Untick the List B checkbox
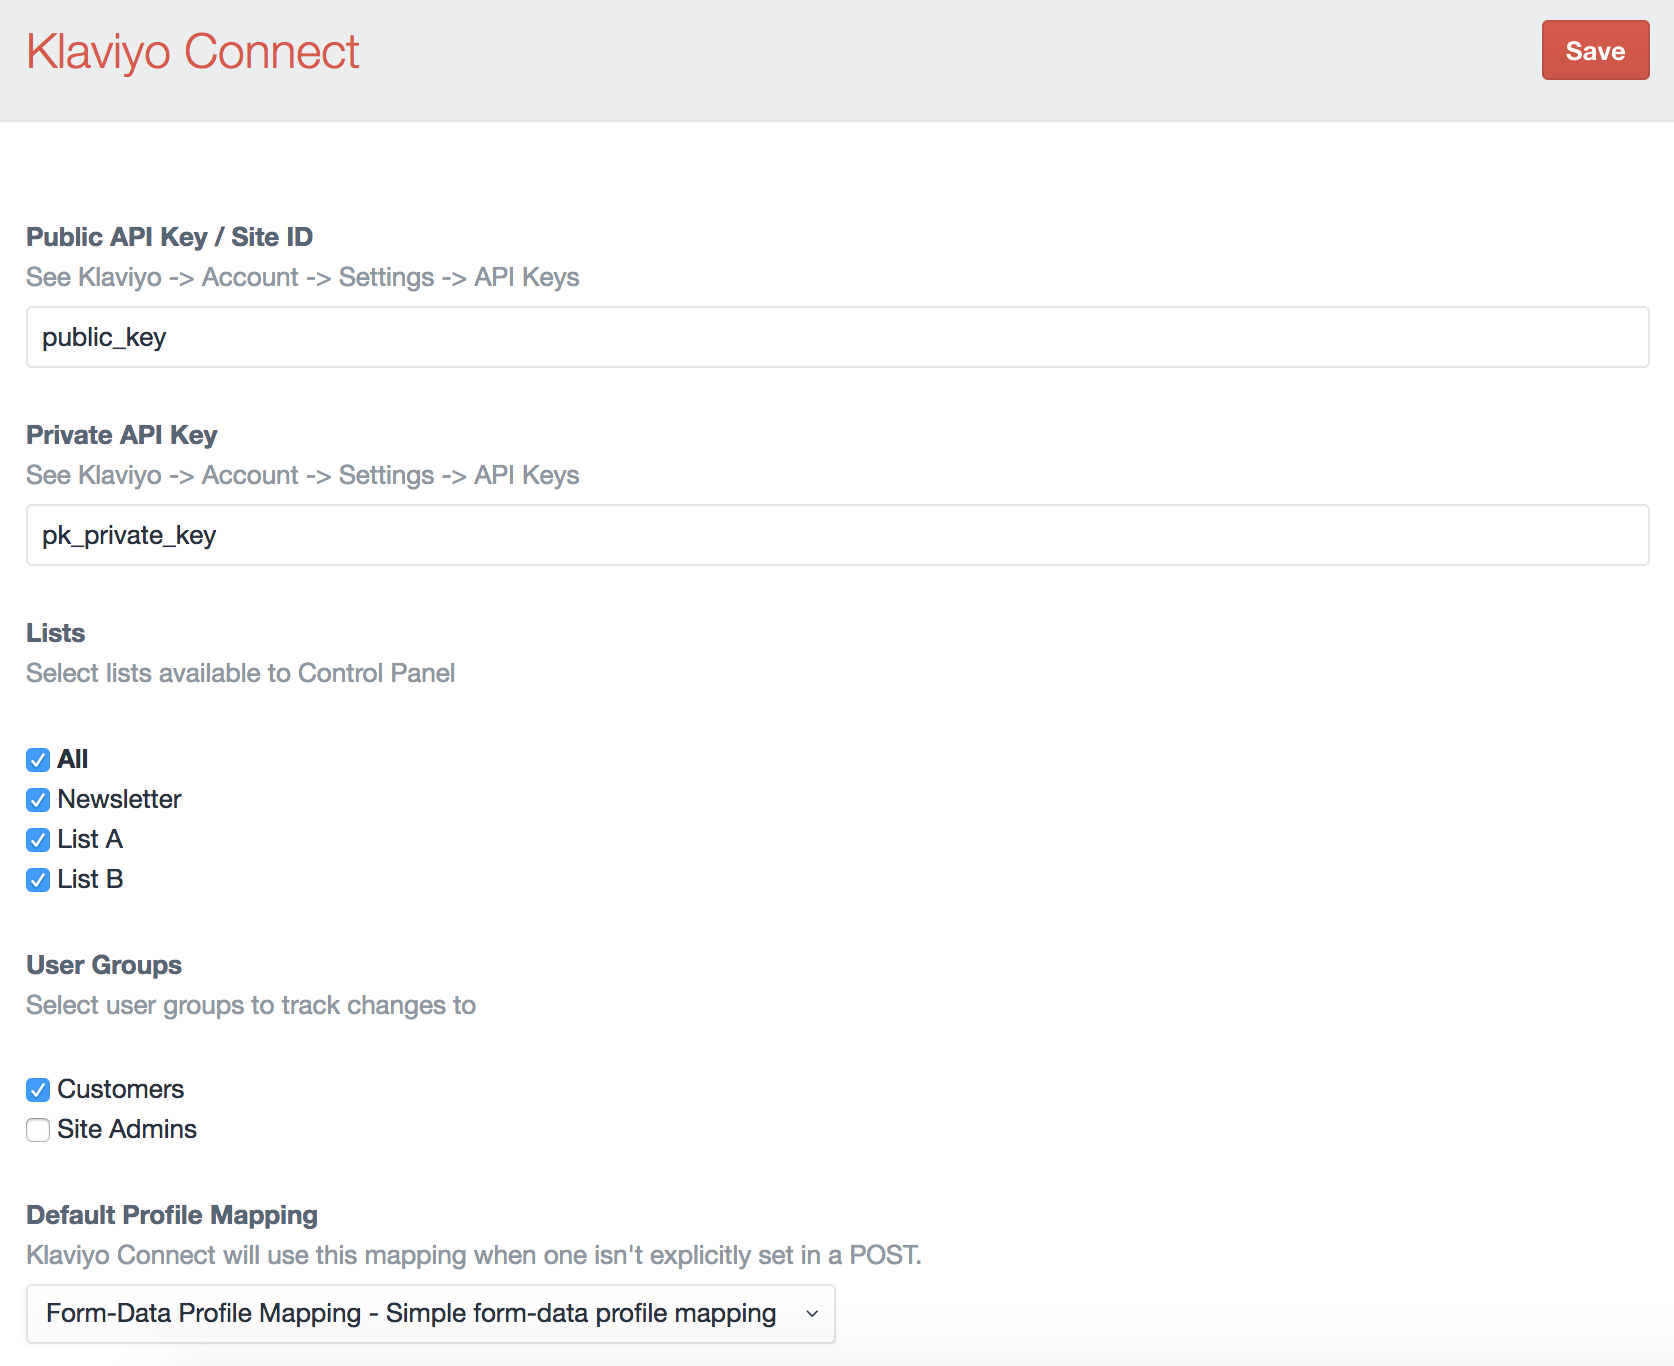 tap(38, 880)
